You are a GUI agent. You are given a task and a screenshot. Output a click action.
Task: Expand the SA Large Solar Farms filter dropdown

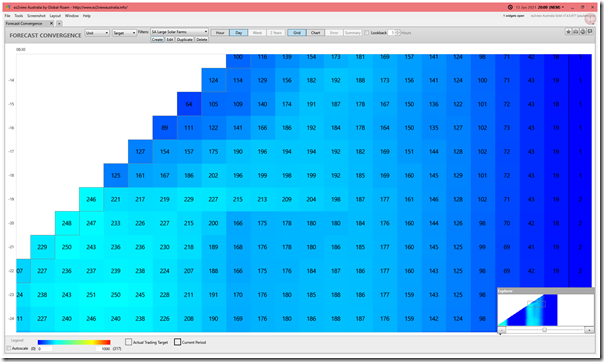(x=180, y=32)
